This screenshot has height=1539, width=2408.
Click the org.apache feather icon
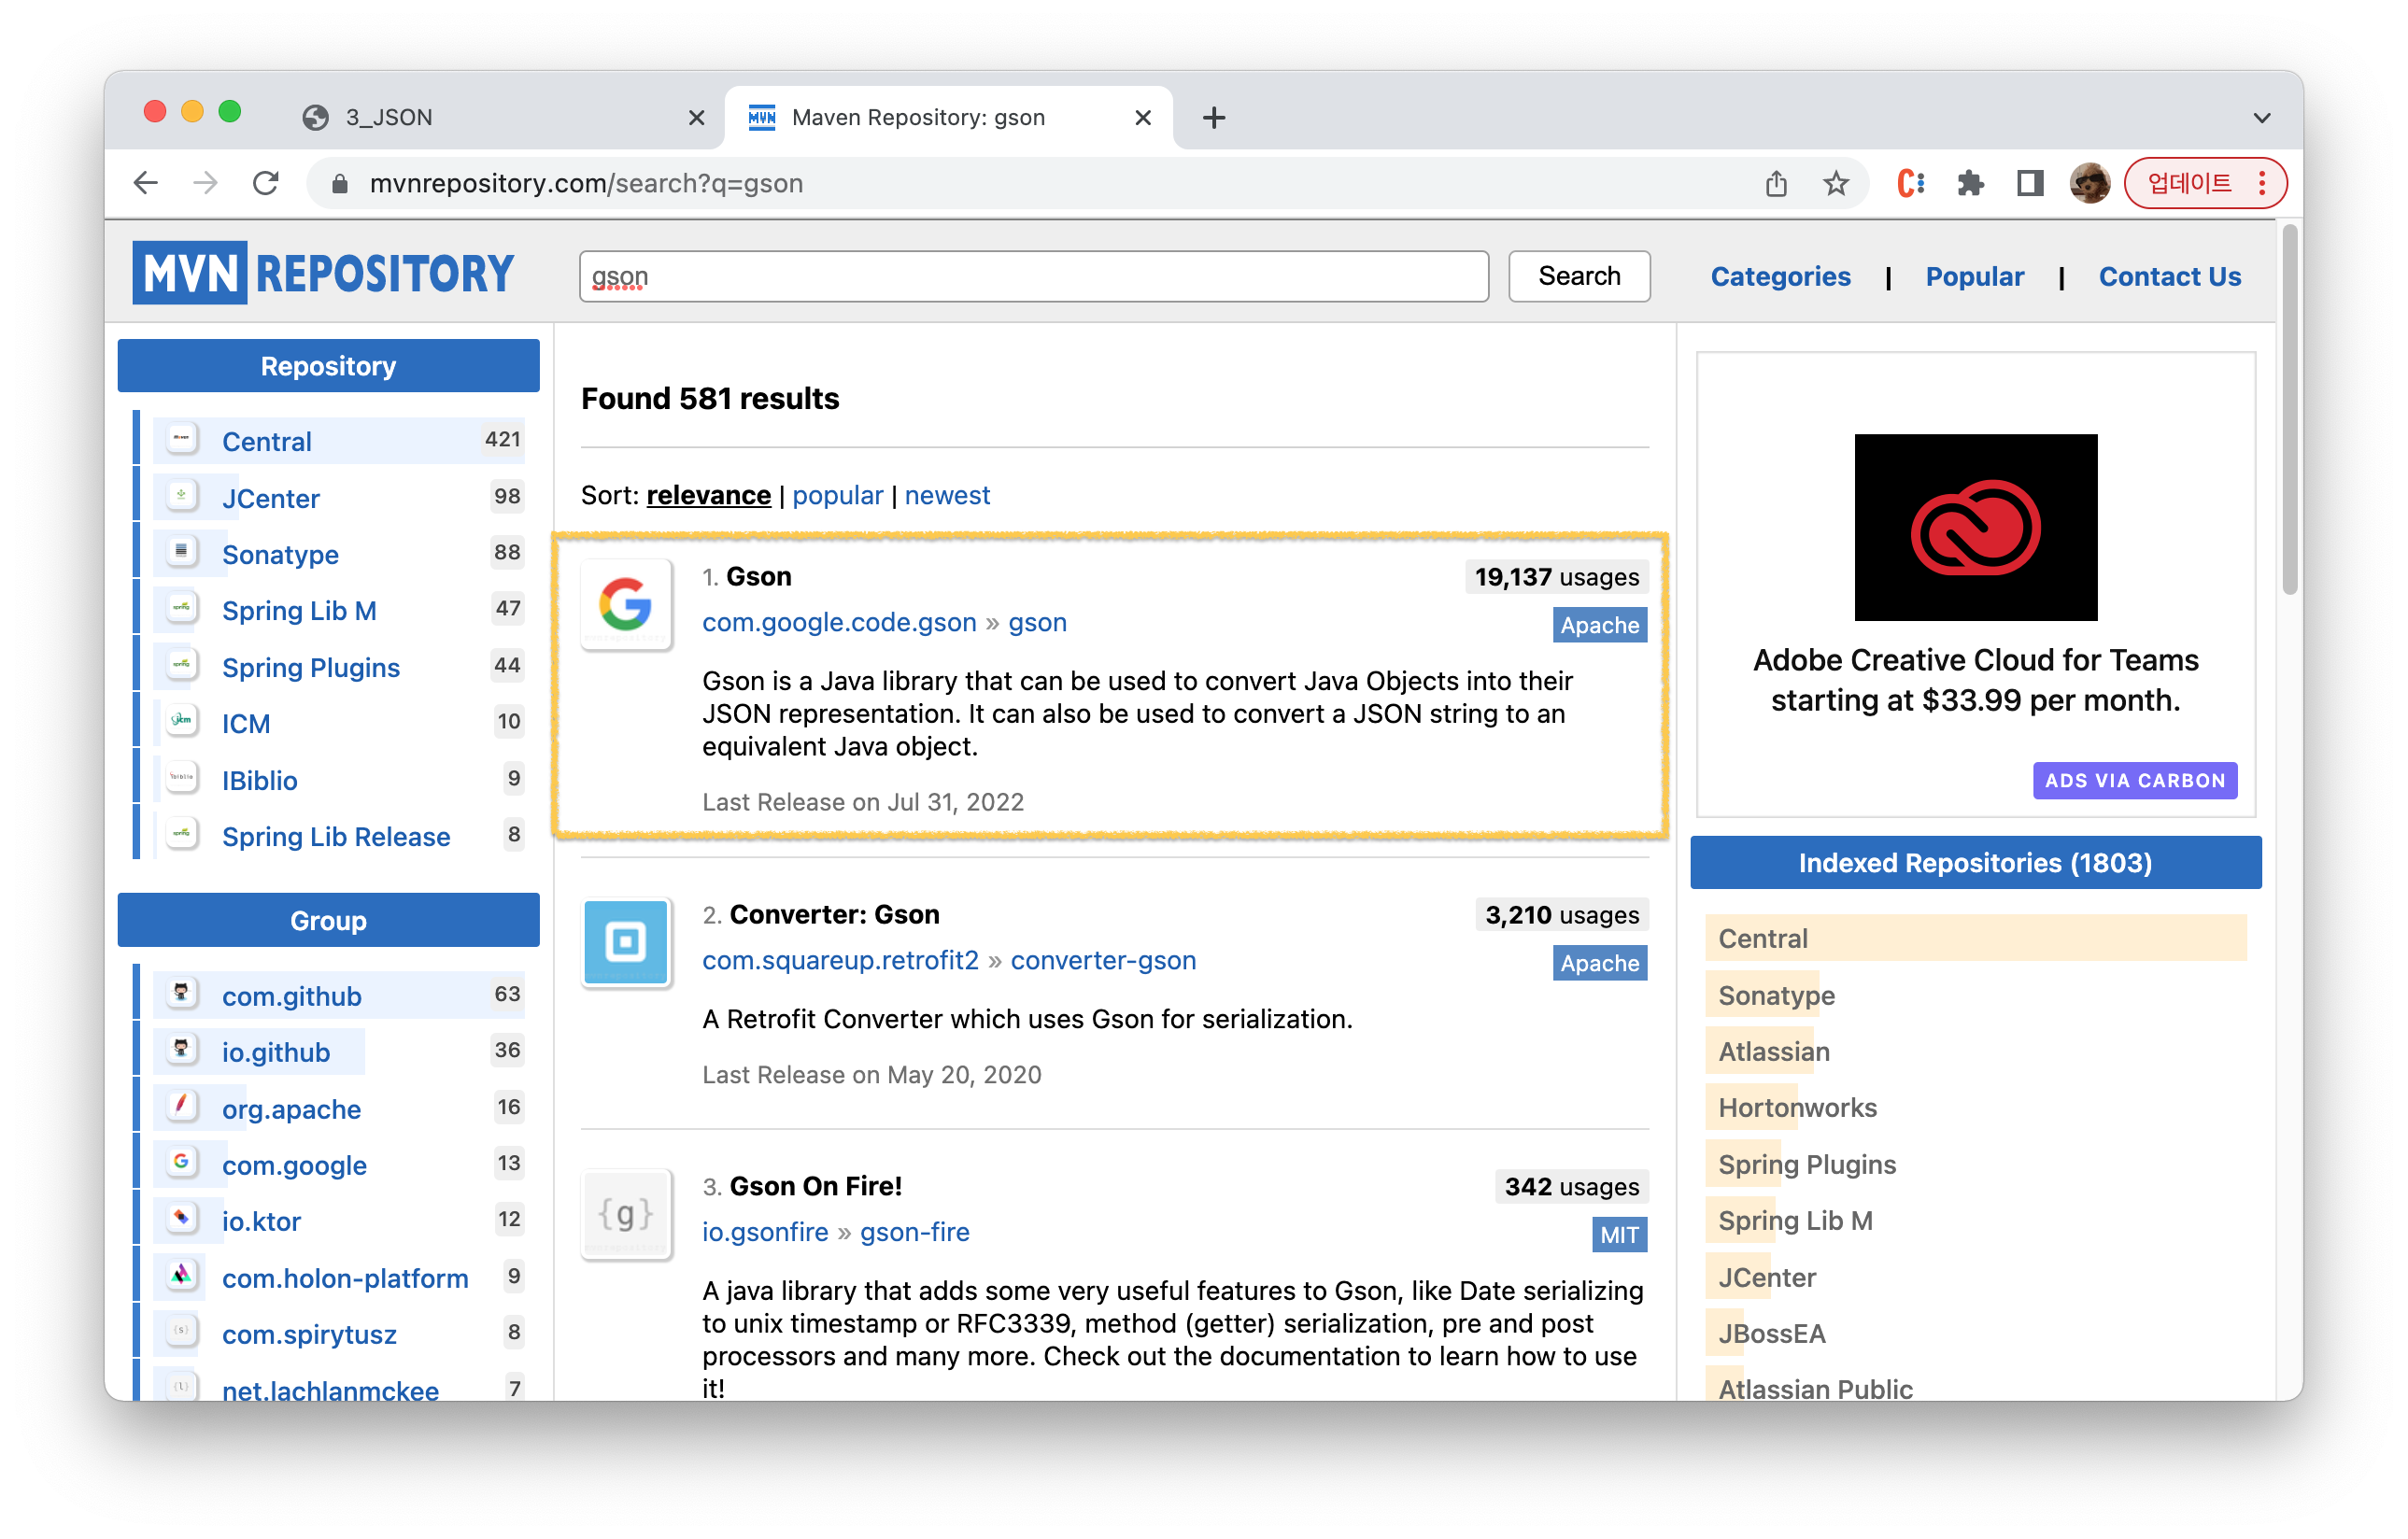(x=181, y=1106)
